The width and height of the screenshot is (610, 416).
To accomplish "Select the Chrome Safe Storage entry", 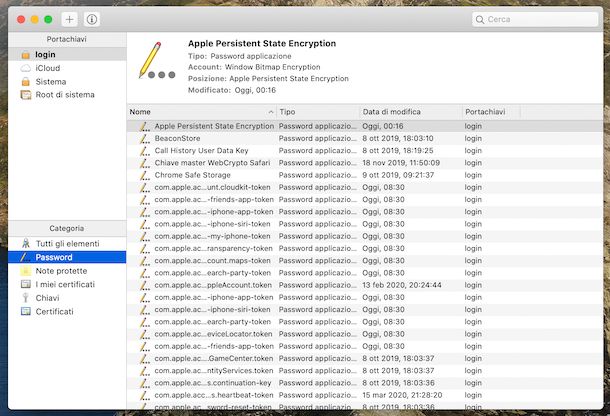I will coord(365,175).
